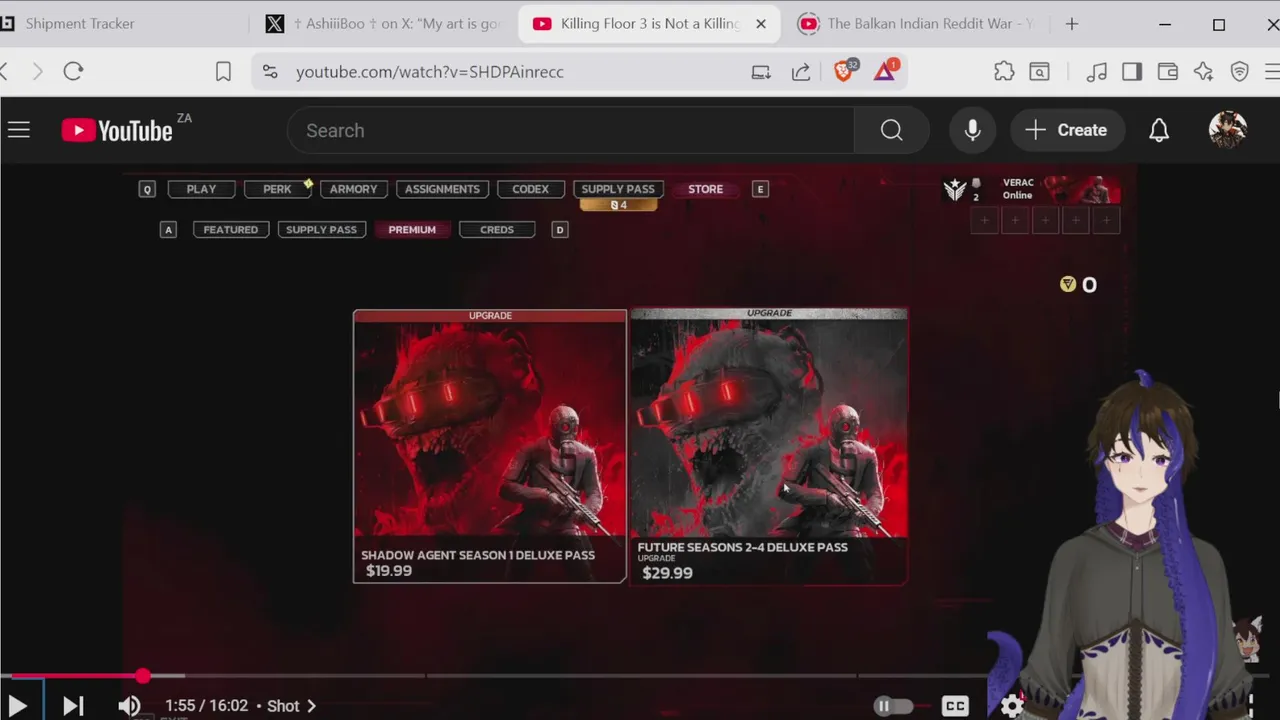Share this page link
This screenshot has height=720, width=1280.
[801, 71]
